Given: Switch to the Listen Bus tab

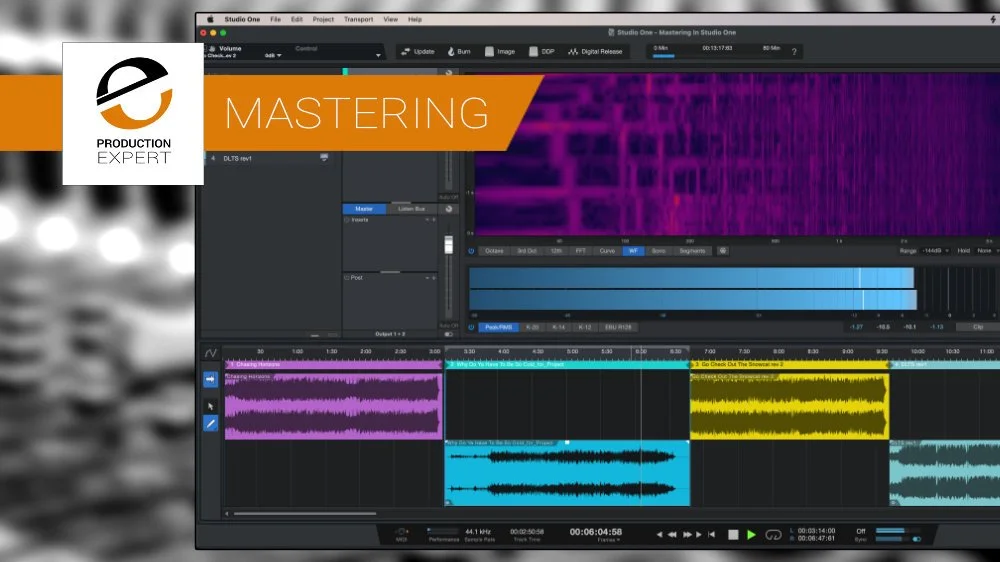Looking at the screenshot, I should click(x=411, y=209).
